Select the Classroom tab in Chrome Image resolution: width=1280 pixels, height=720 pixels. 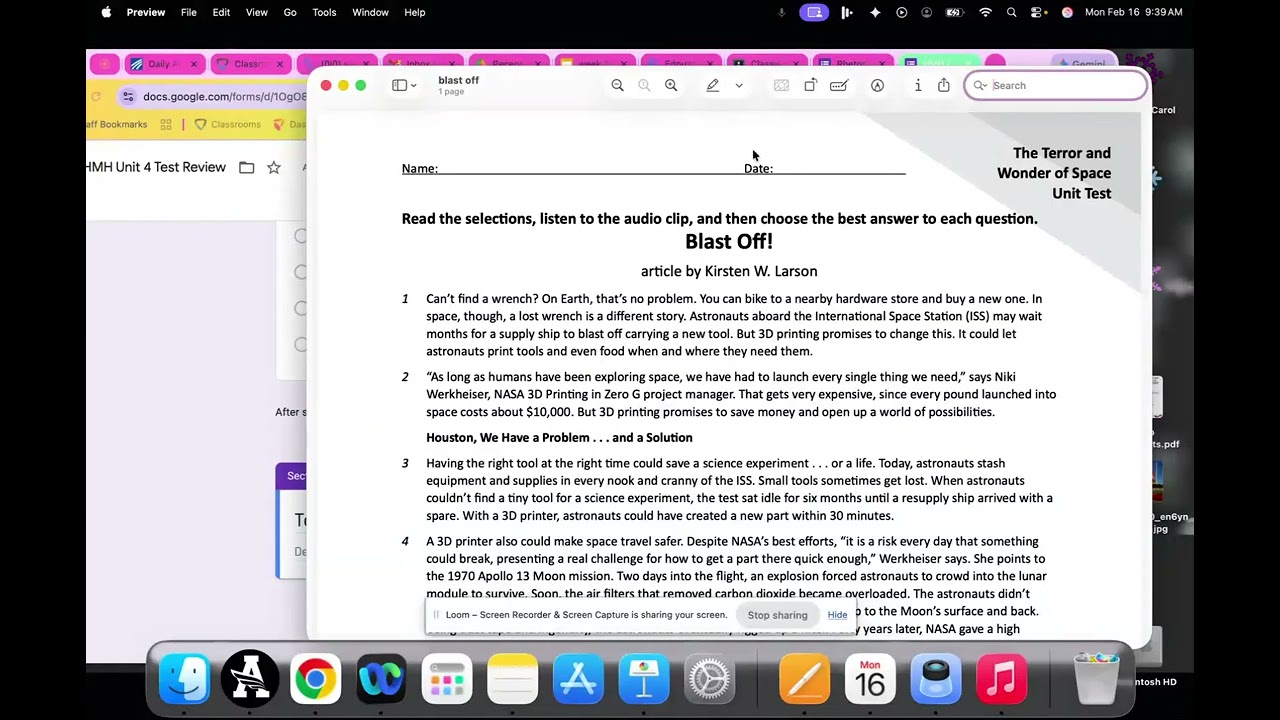[x=246, y=64]
